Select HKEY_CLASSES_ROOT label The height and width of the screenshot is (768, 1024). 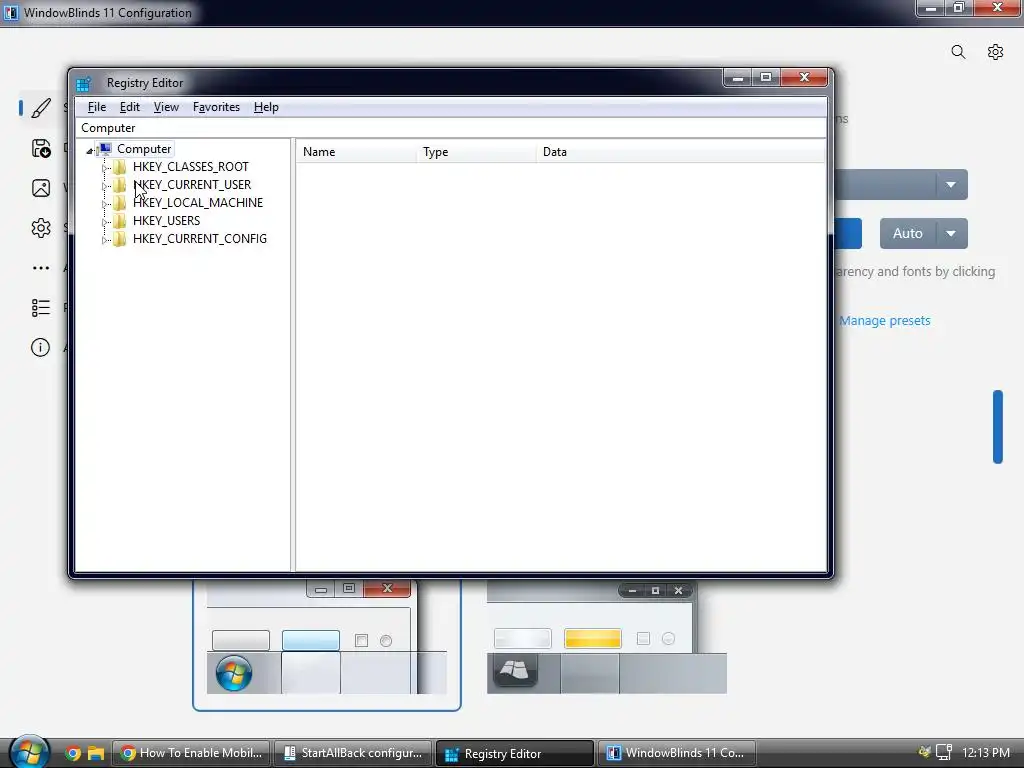pos(191,167)
